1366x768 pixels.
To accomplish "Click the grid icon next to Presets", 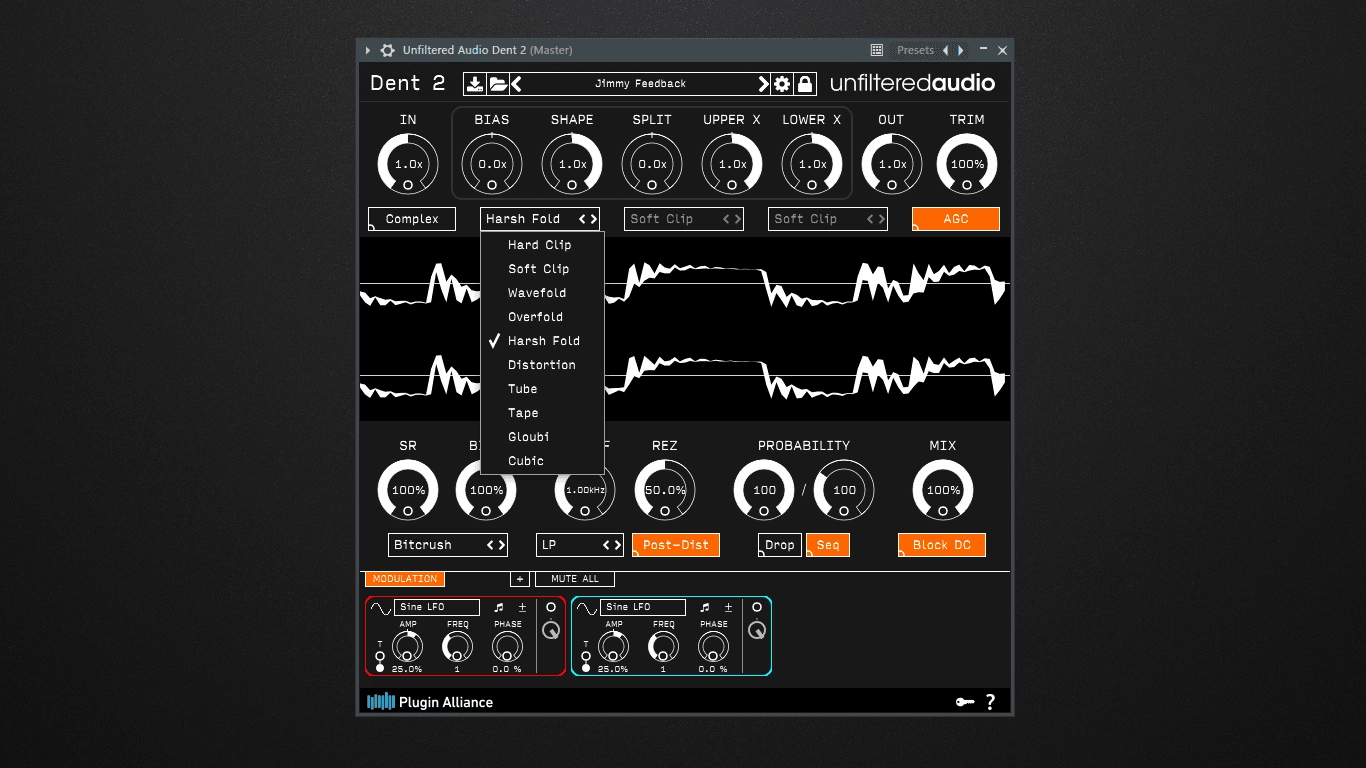I will coord(877,50).
